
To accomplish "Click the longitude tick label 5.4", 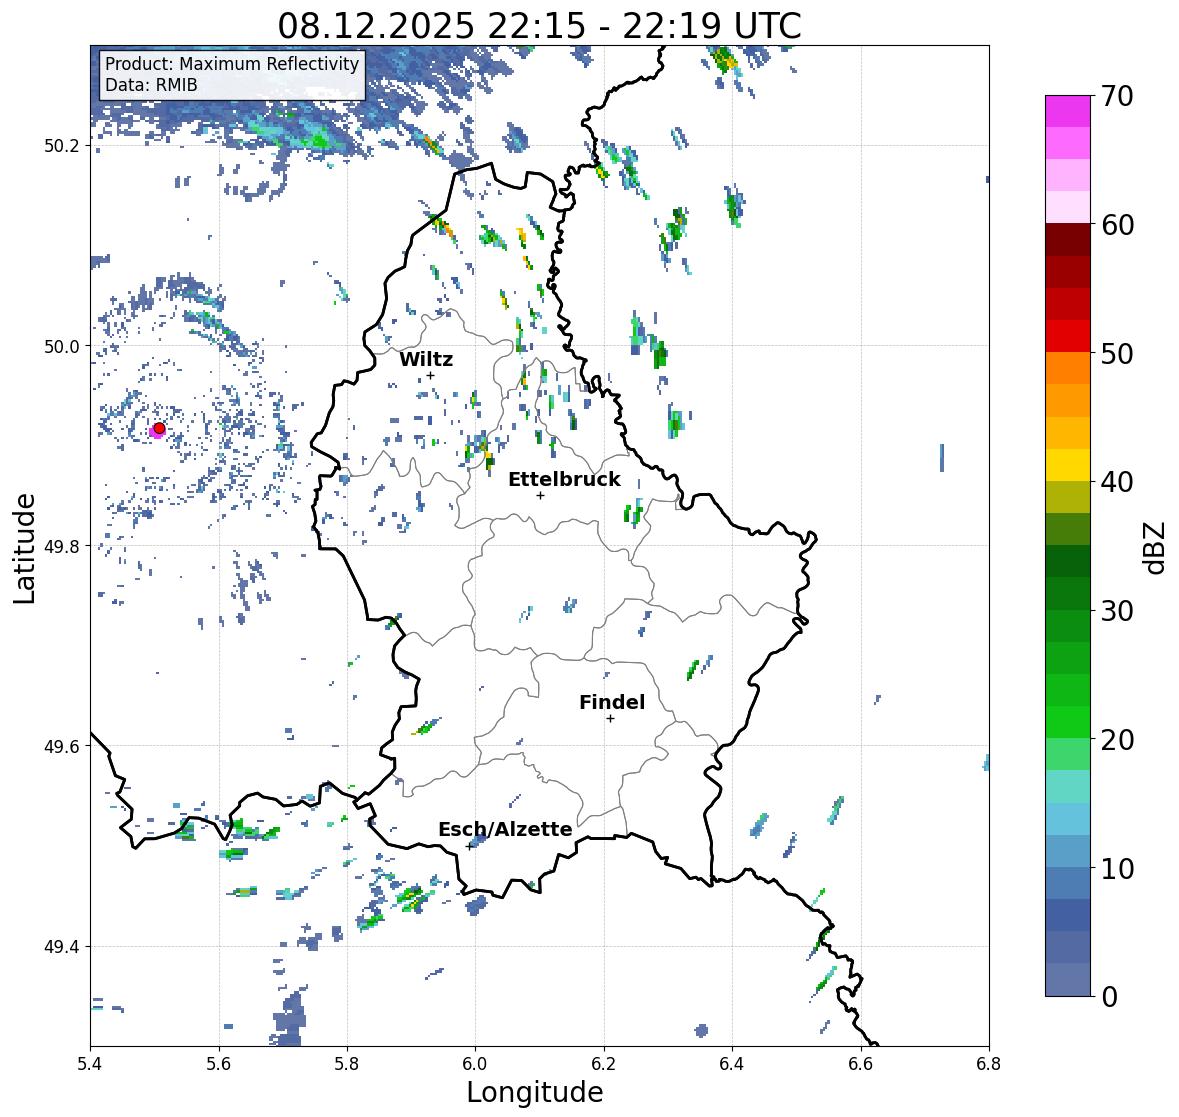I will (90, 1064).
